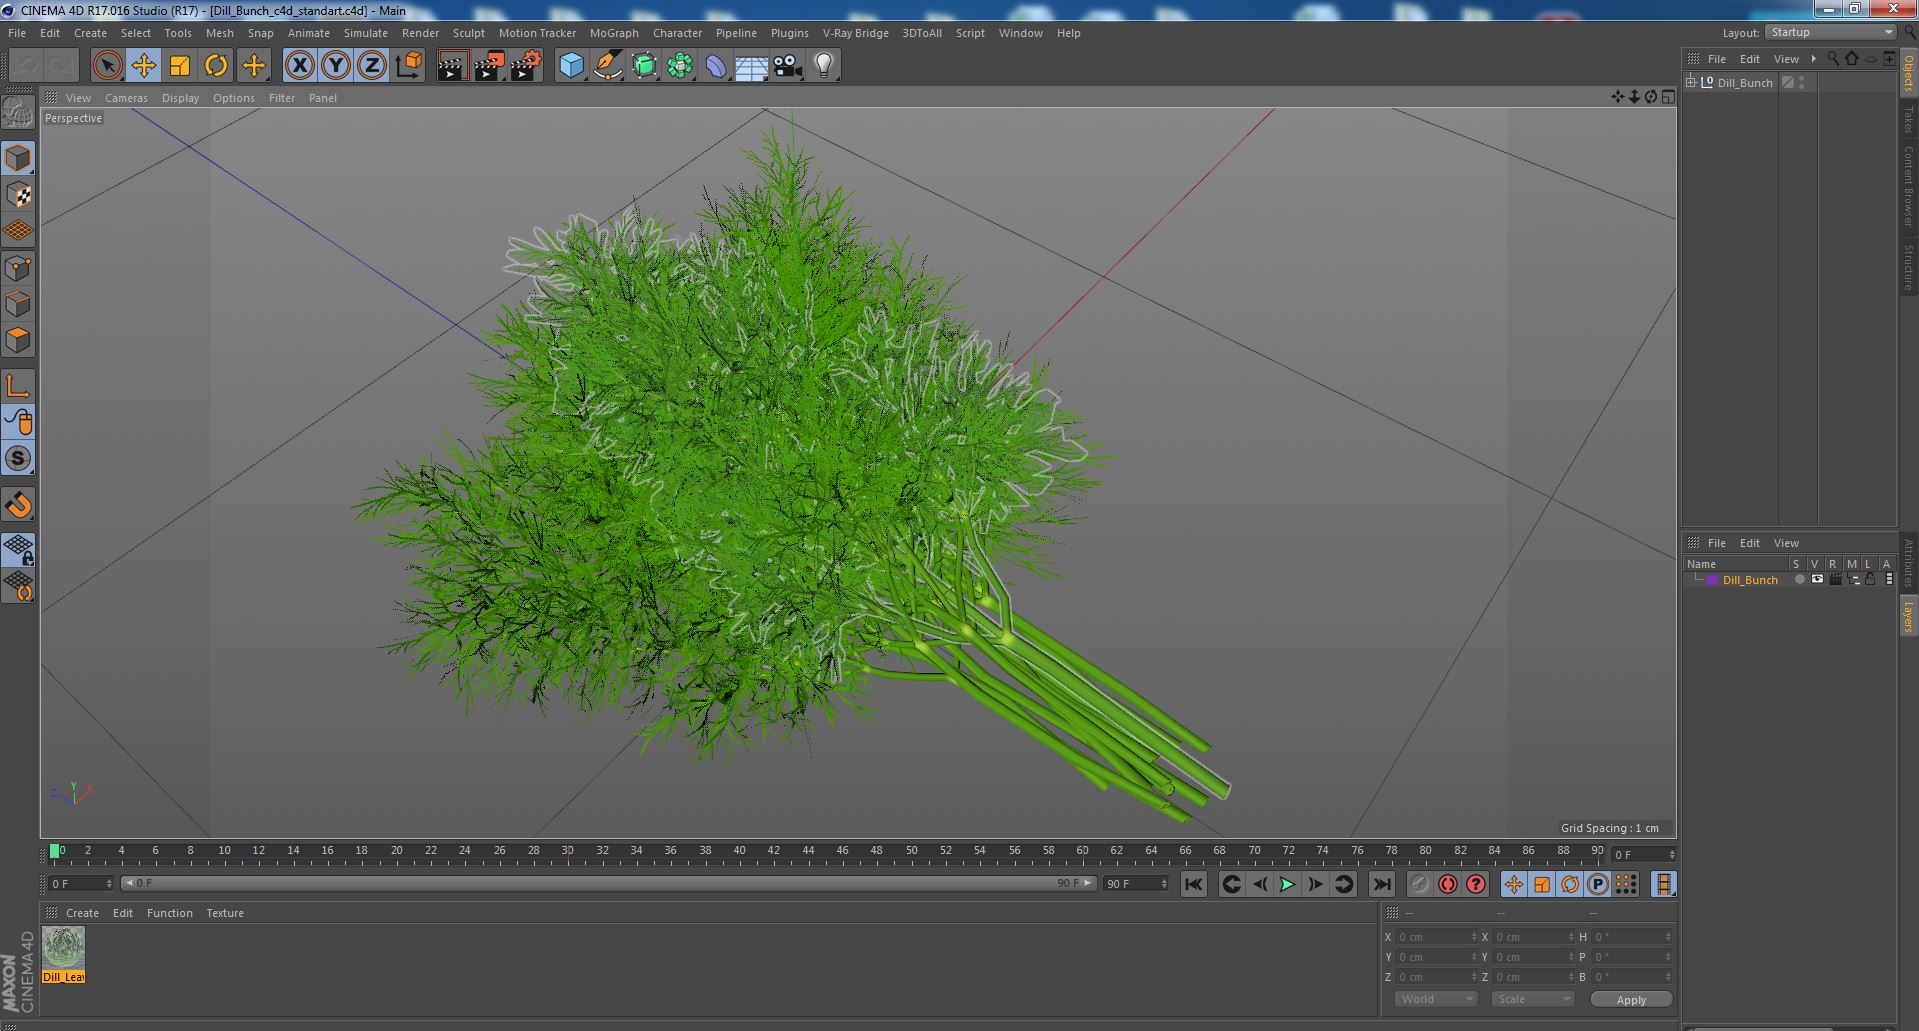Toggle Enable Axis mode
1919x1031 pixels.
(18, 386)
